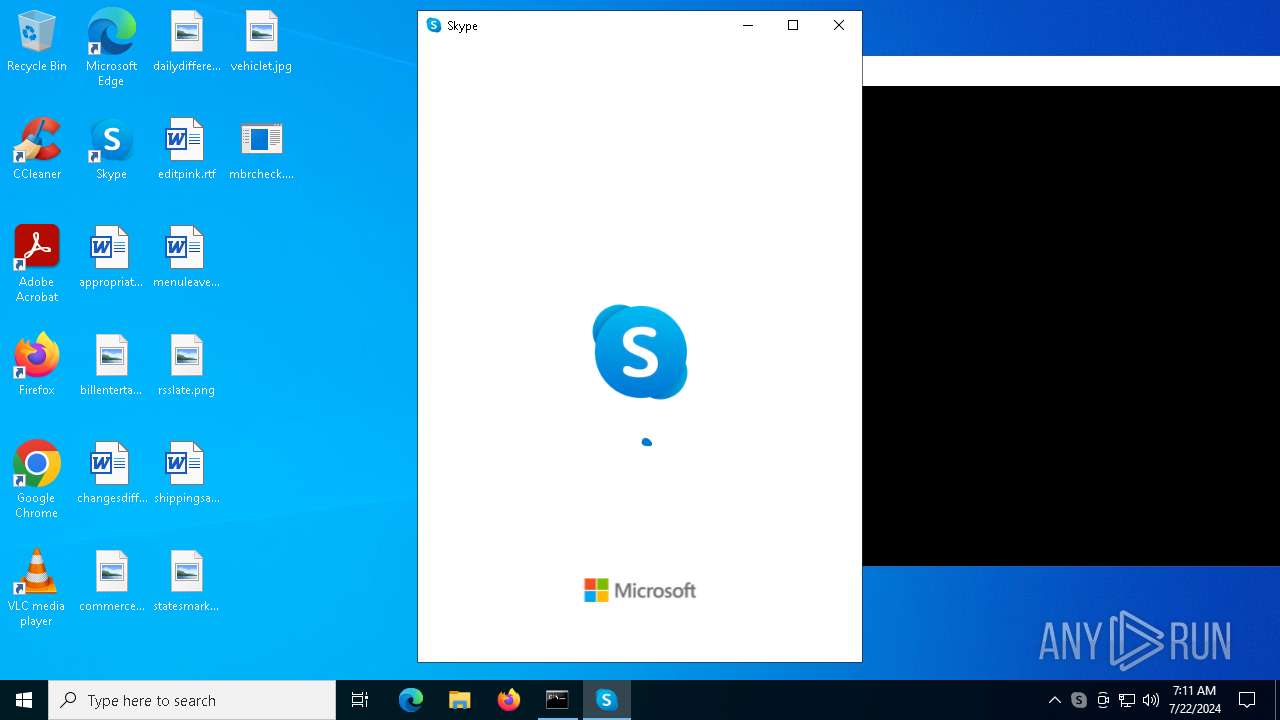The width and height of the screenshot is (1280, 720).
Task: Select the mbrcheck... application icon
Action: tap(261, 150)
